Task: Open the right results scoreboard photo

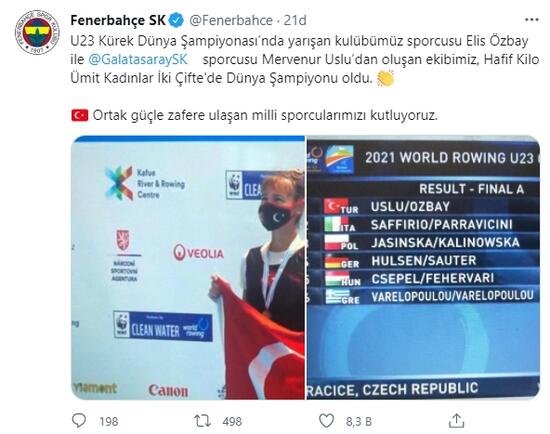Action: tap(423, 267)
